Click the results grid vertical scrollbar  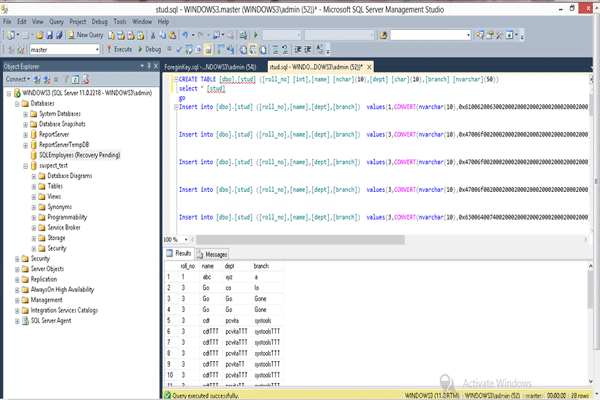592,289
